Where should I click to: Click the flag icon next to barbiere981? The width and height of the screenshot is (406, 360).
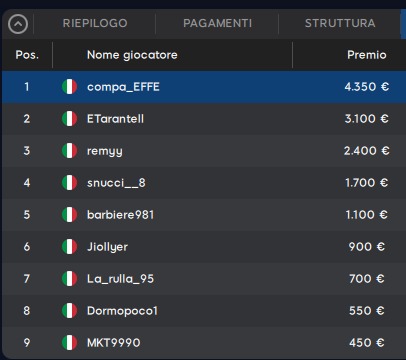[70, 215]
